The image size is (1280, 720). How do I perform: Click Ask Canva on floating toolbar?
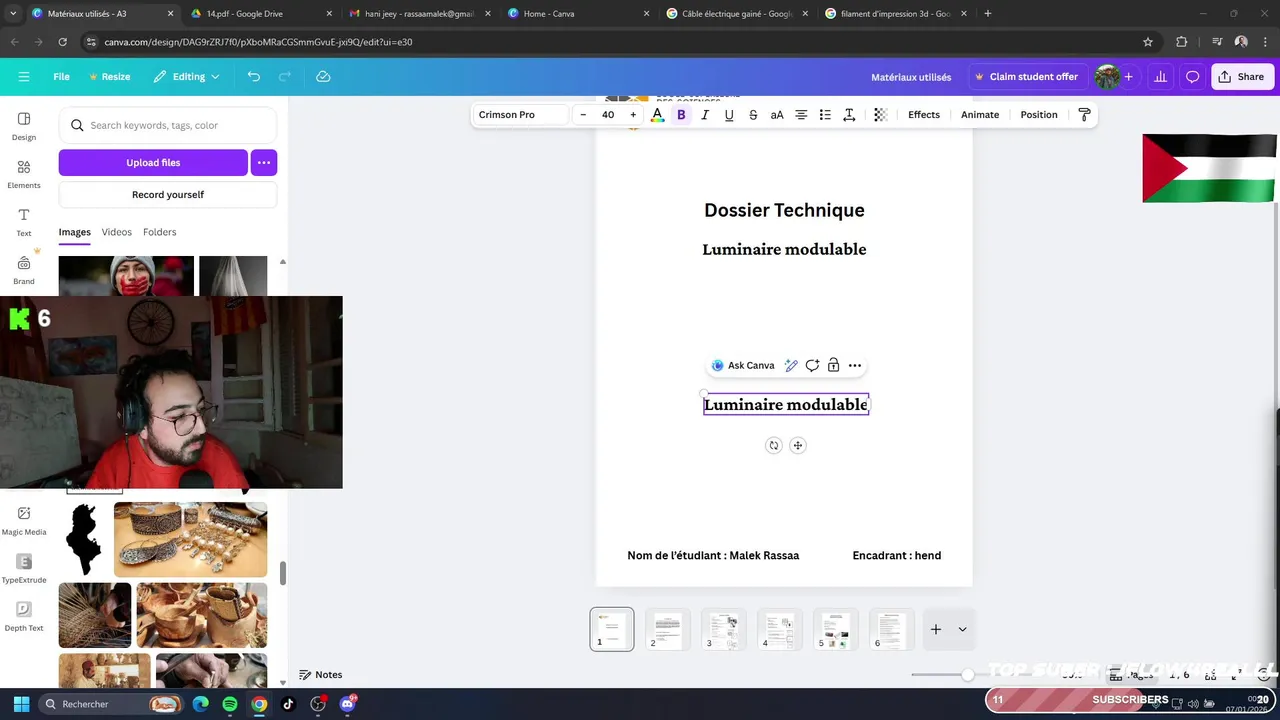tap(743, 366)
